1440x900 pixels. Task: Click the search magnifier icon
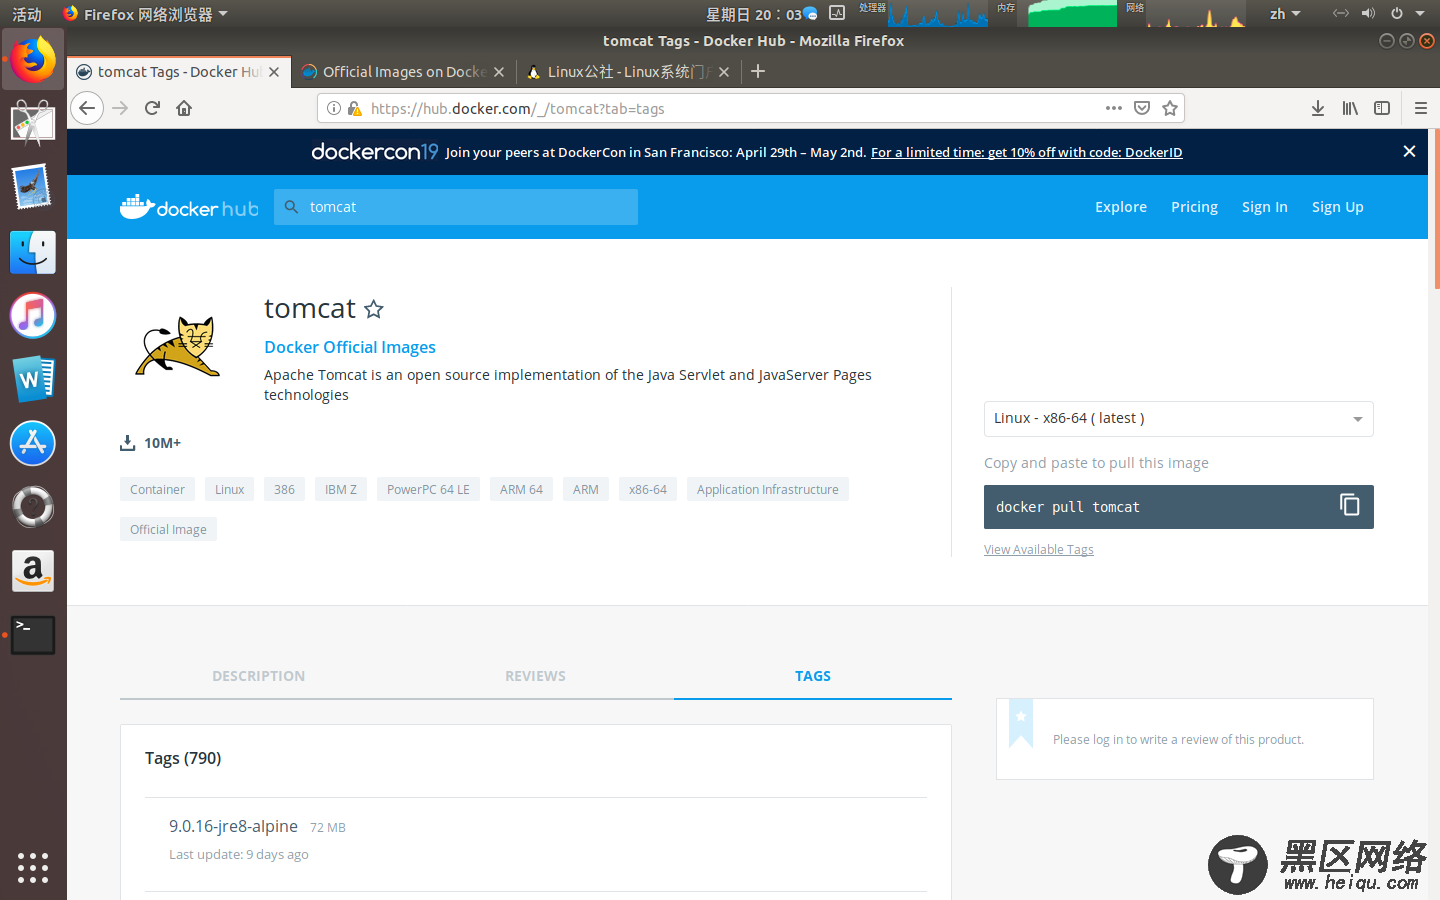(x=291, y=207)
